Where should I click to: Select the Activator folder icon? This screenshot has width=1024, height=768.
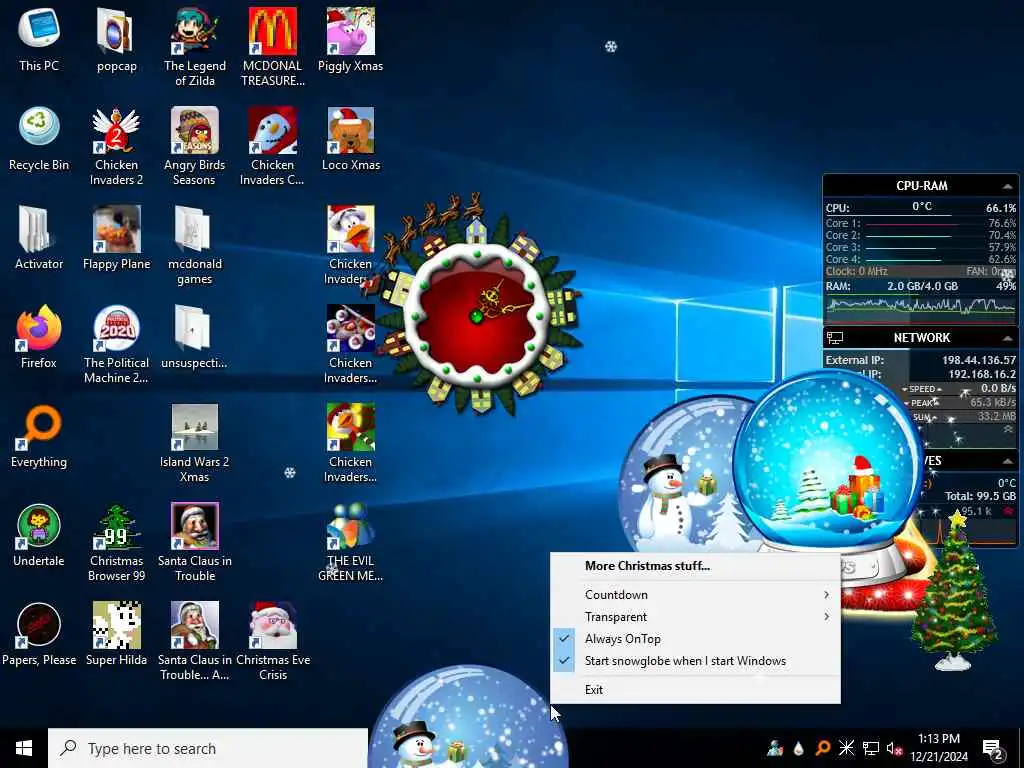(x=39, y=238)
